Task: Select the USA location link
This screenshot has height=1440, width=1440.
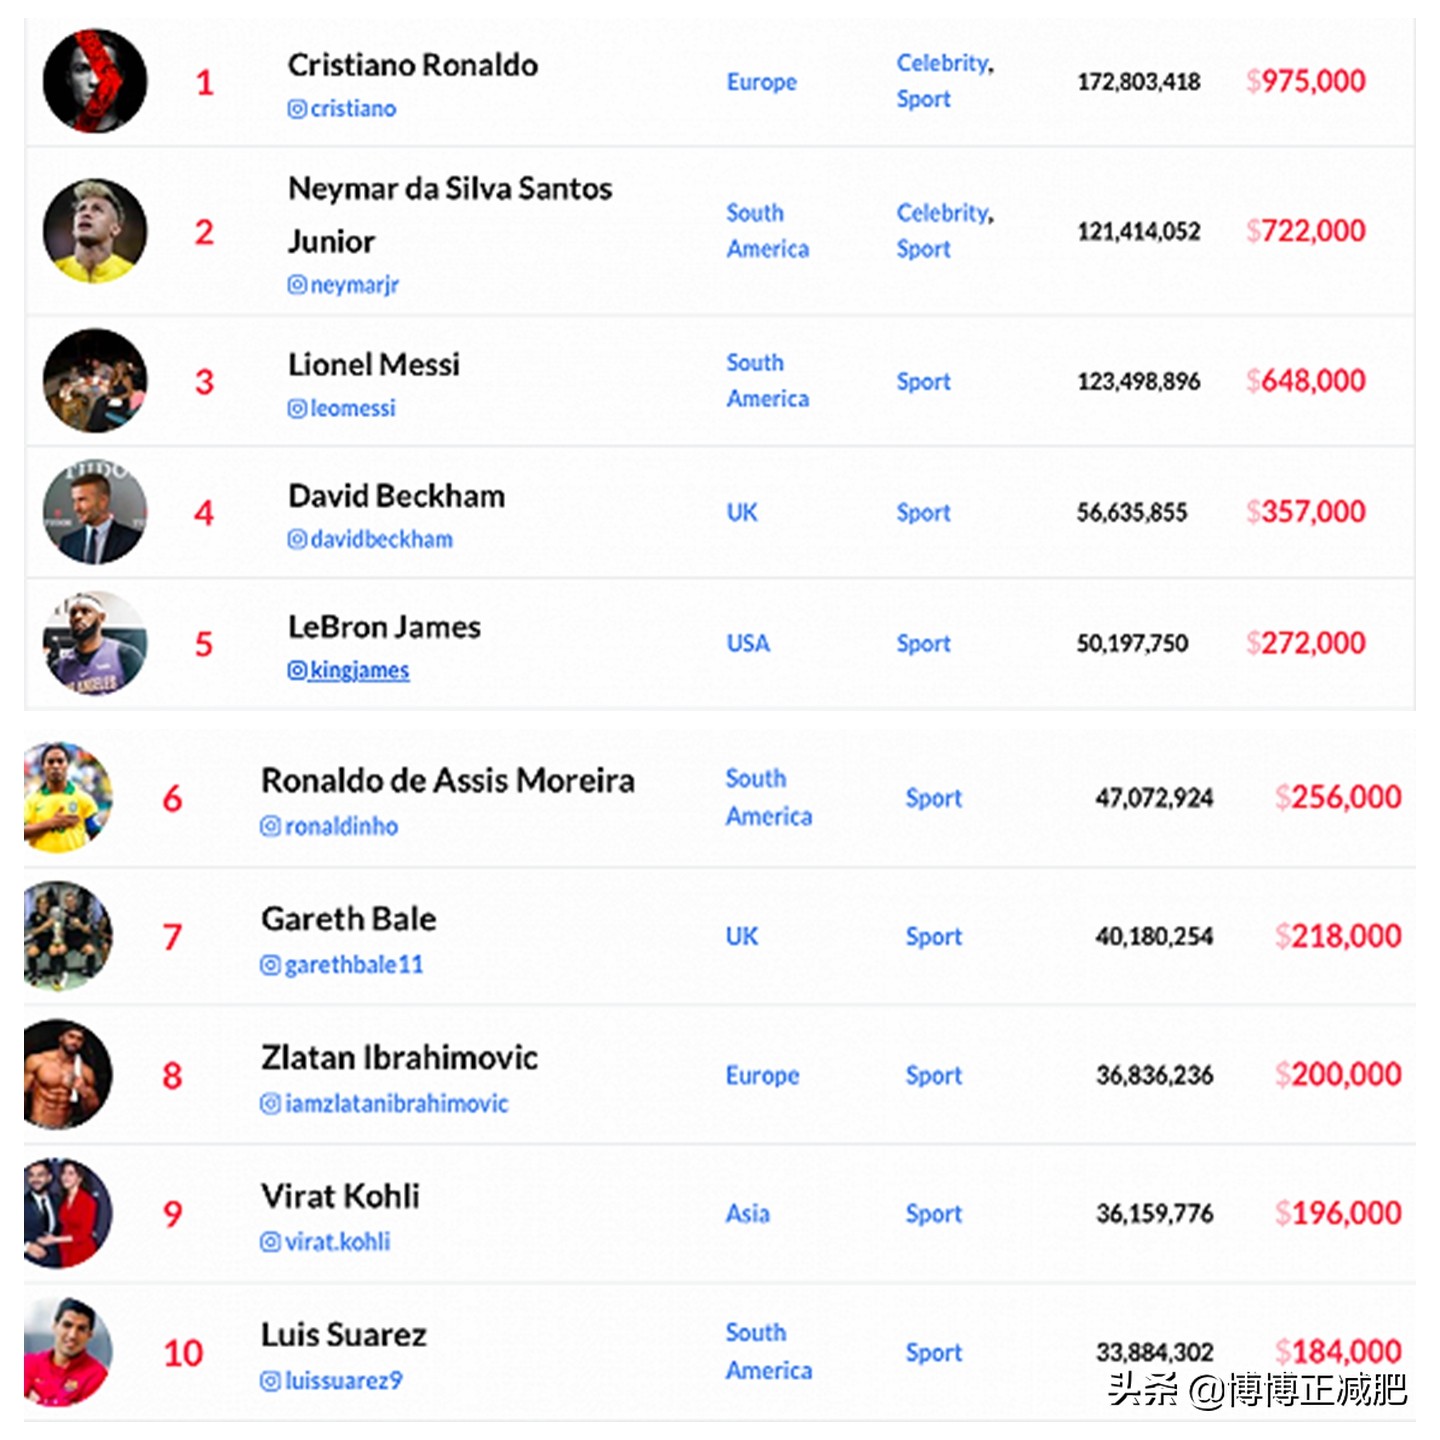Action: coord(748,643)
